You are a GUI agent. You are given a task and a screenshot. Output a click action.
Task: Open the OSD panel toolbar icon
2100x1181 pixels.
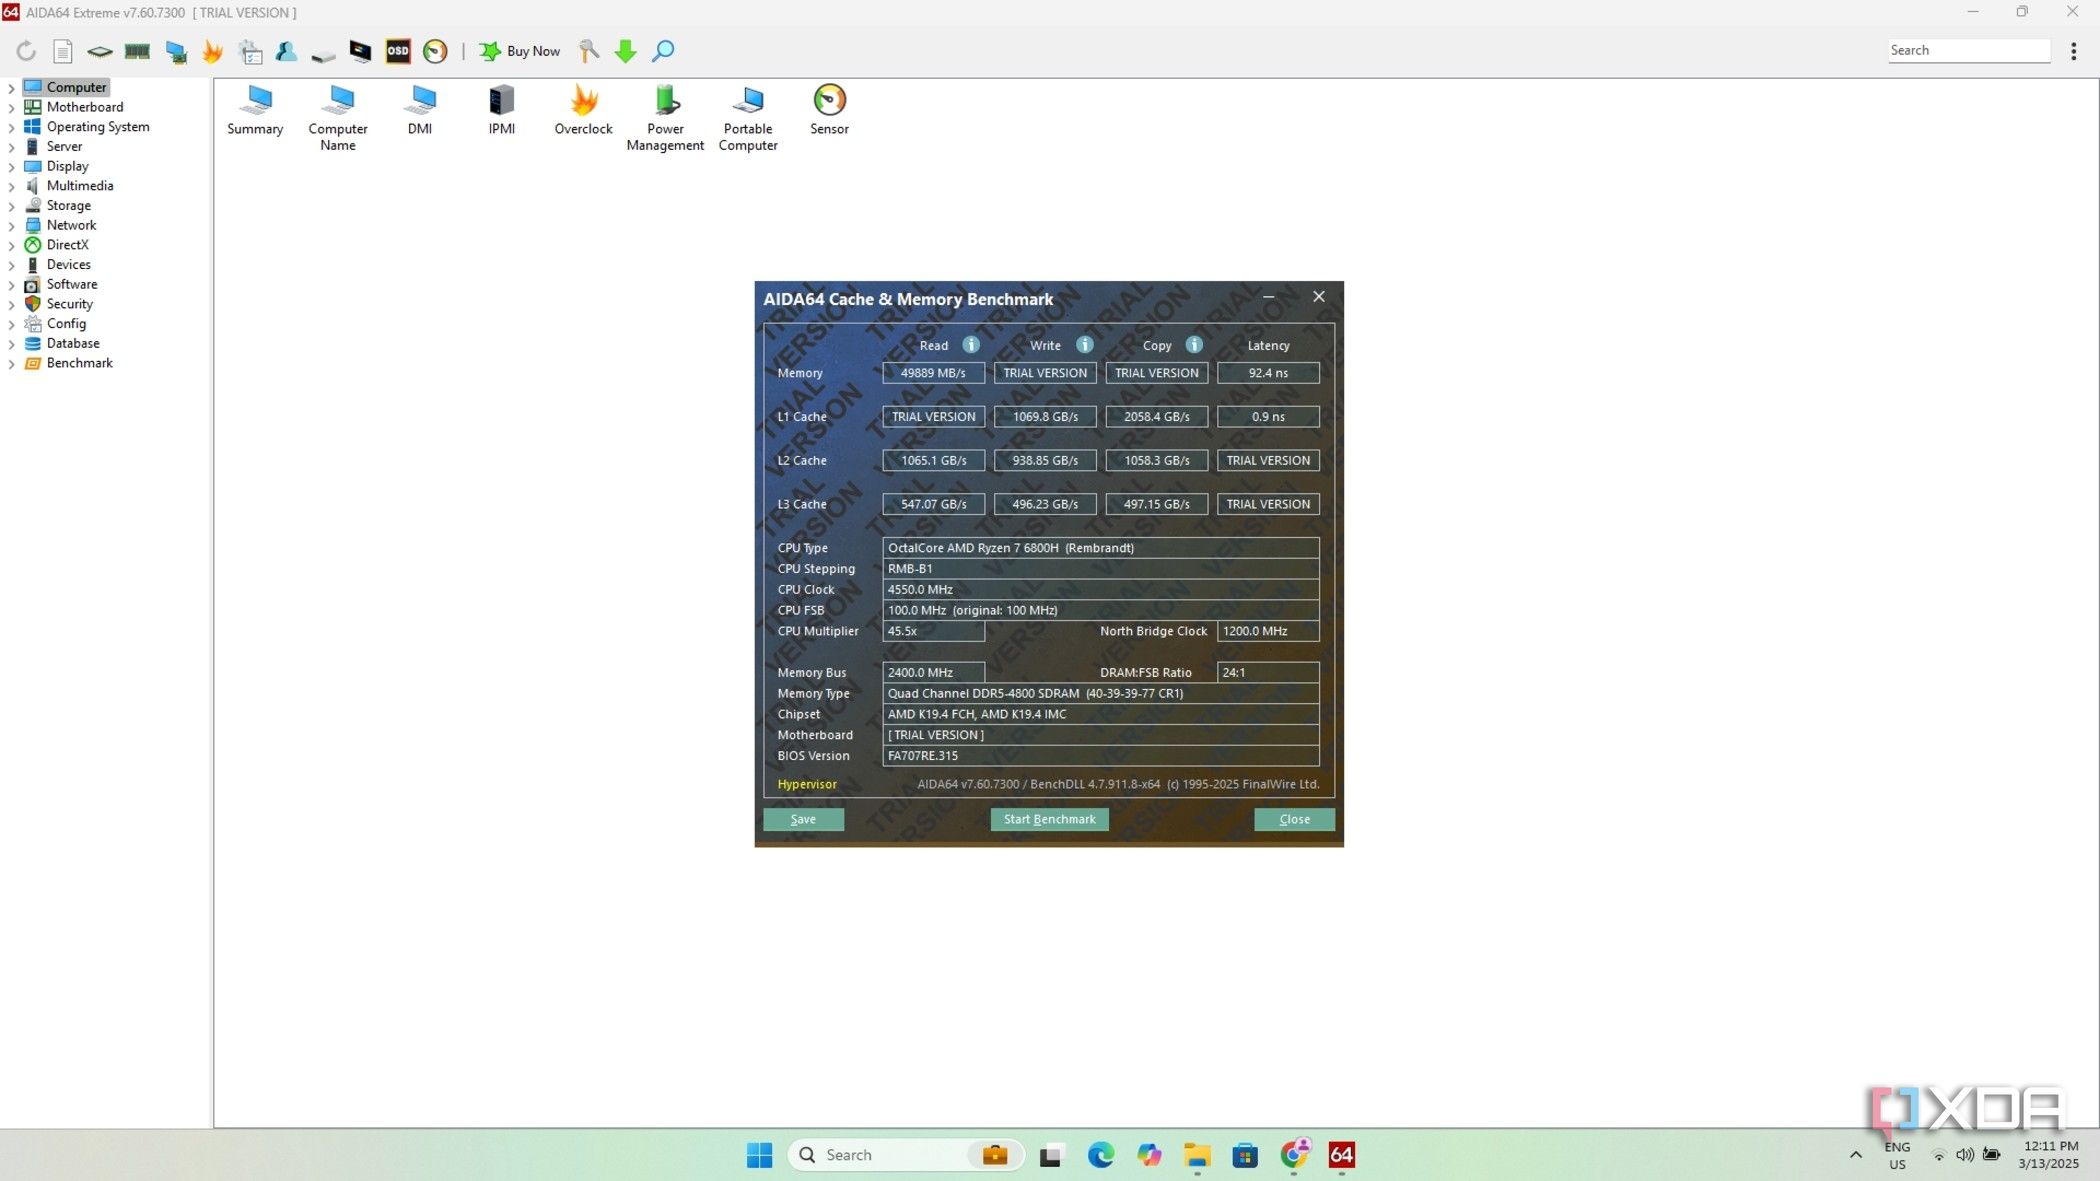398,51
